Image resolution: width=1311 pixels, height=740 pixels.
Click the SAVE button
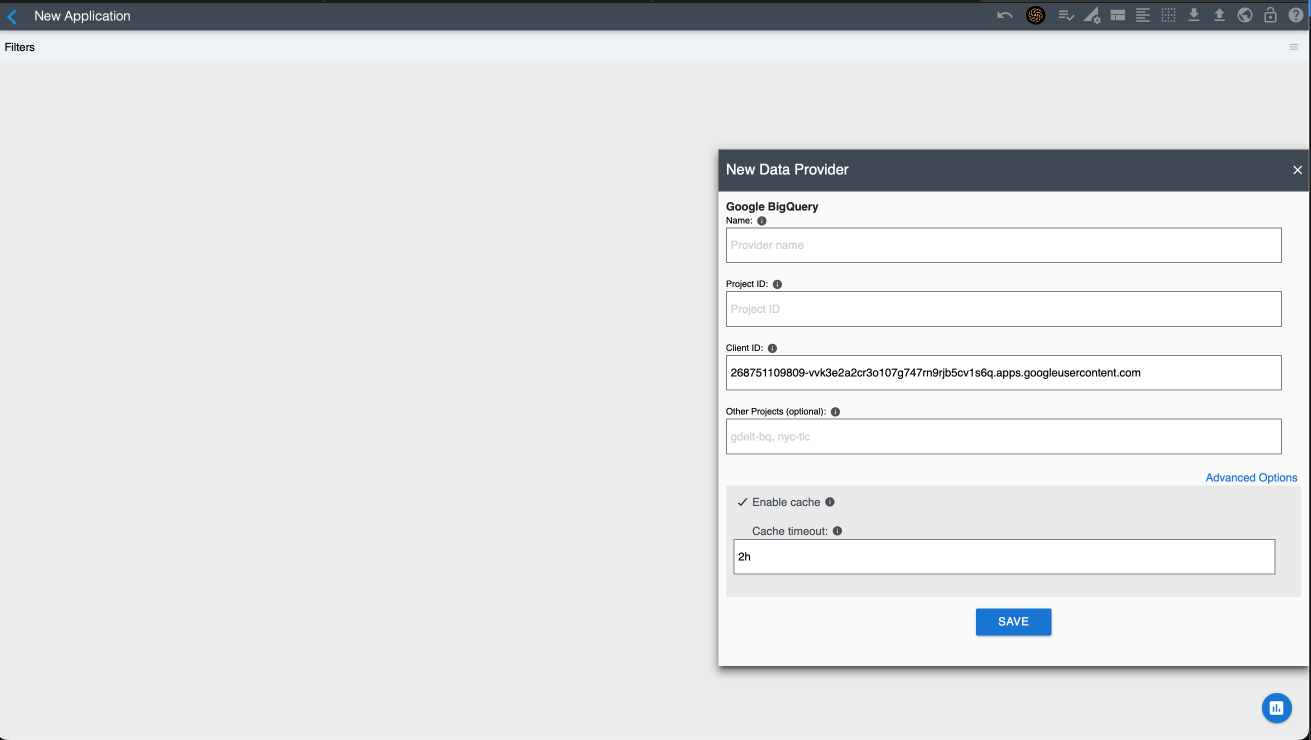click(1013, 622)
